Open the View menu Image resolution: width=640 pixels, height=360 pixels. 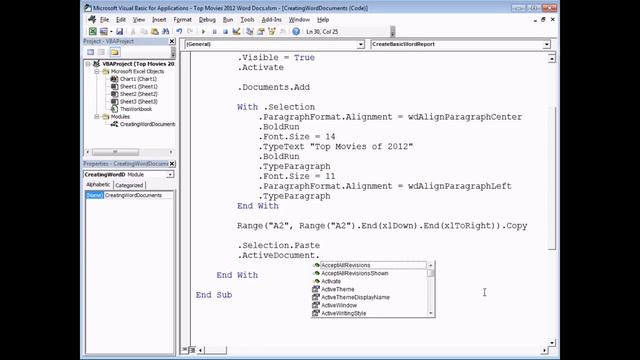coord(139,20)
